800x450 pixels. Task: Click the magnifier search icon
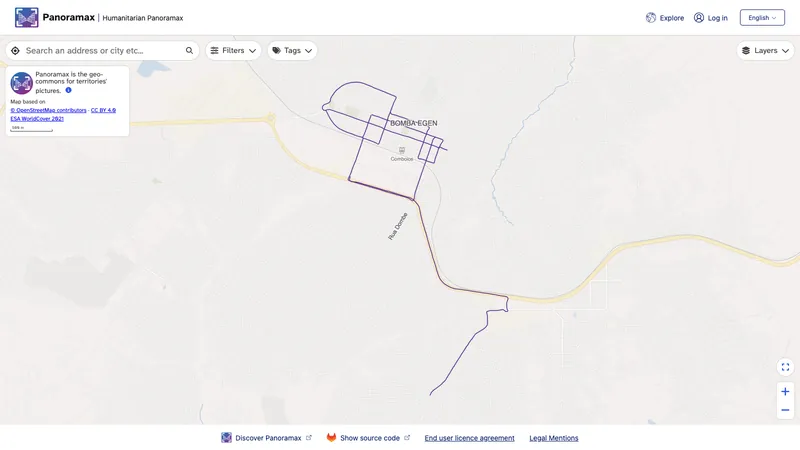coord(189,51)
